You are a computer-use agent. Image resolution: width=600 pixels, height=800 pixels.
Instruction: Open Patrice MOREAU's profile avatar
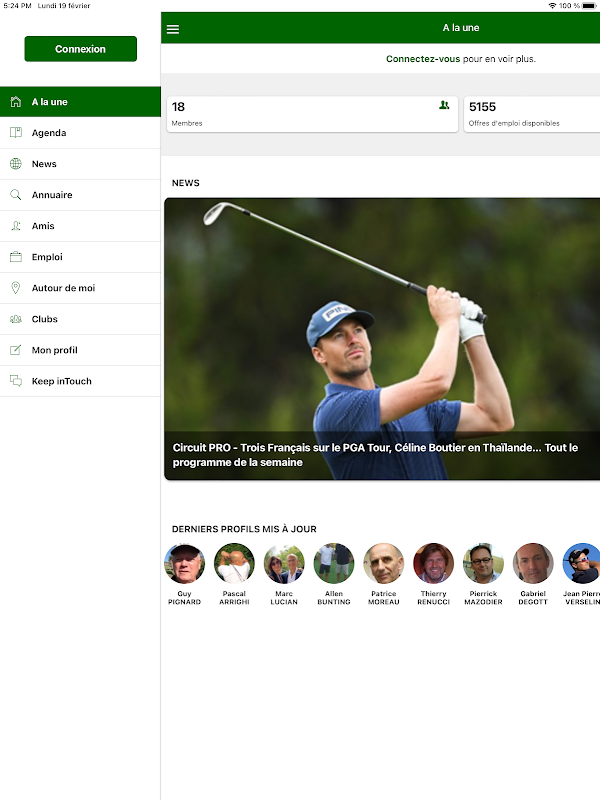384,563
